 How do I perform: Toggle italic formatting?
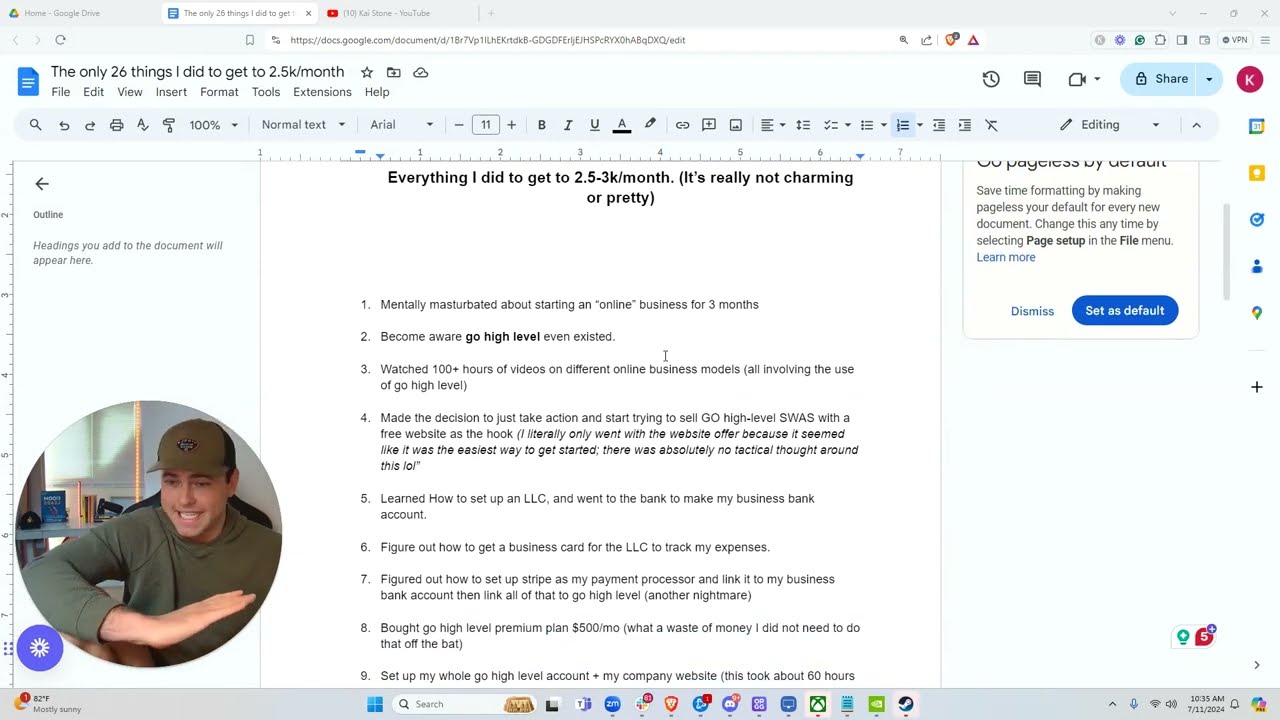pyautogui.click(x=568, y=125)
